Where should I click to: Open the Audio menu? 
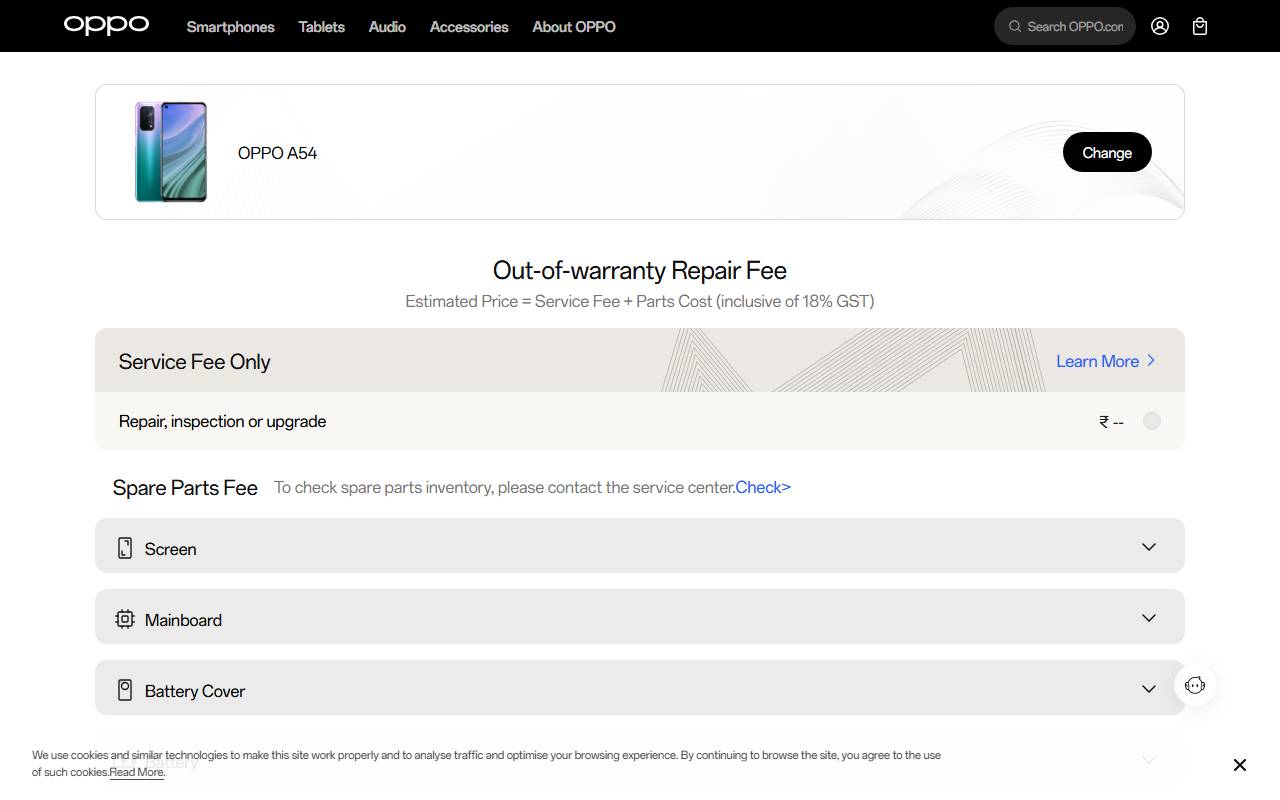click(387, 27)
